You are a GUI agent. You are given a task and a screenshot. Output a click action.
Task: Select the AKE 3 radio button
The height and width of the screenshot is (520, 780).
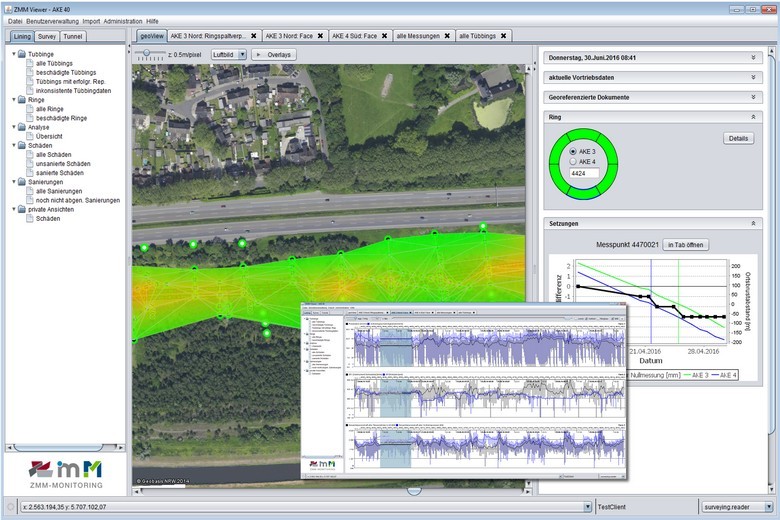573,151
